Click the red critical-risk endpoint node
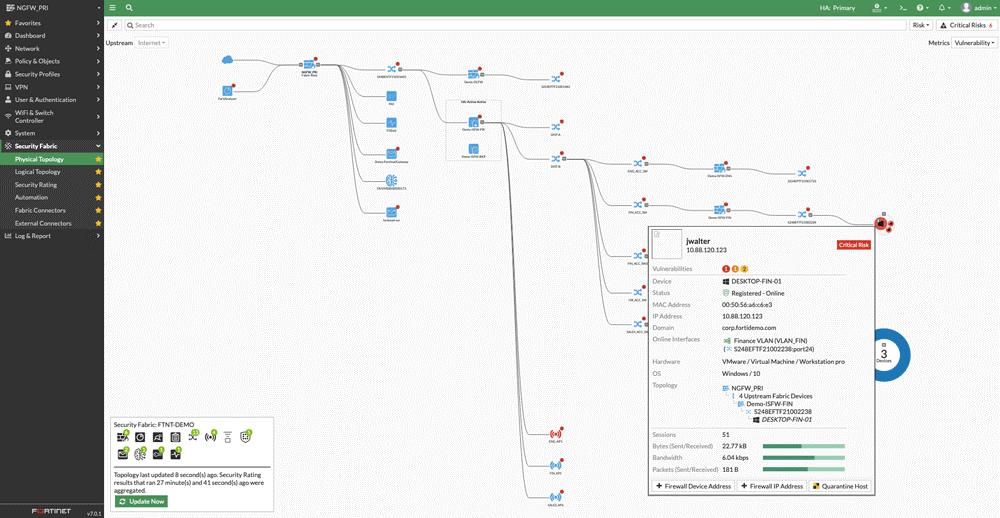The image size is (1000, 518). (880, 223)
